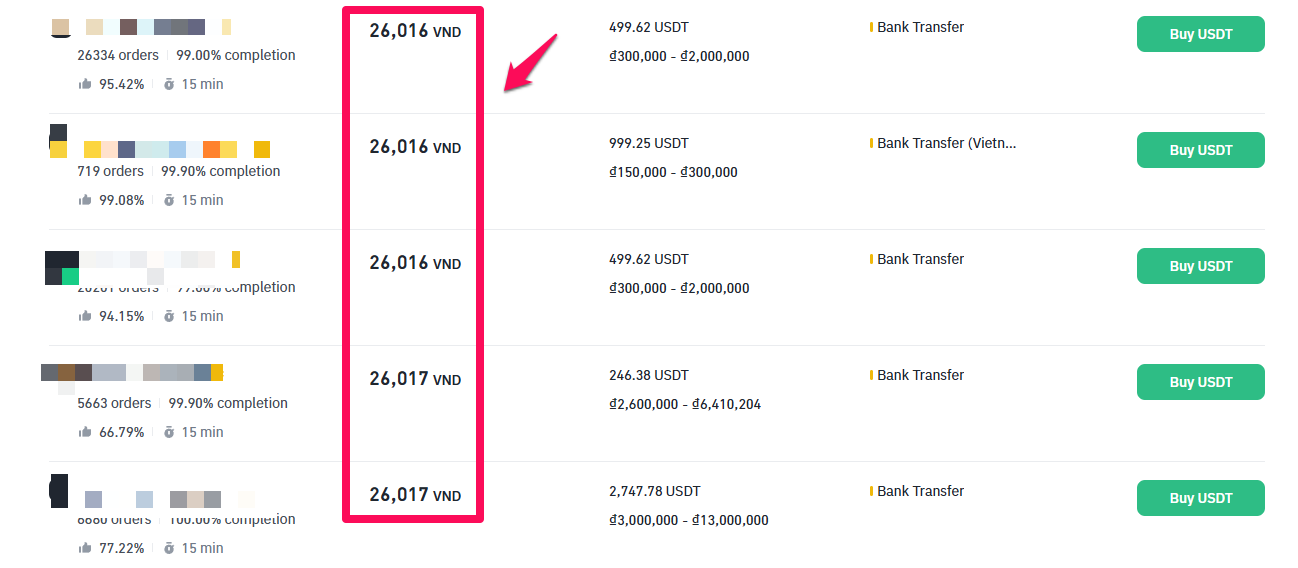Click Buy USDT for the 2,747.78 USDT offer
The image size is (1298, 568).
click(1200, 498)
